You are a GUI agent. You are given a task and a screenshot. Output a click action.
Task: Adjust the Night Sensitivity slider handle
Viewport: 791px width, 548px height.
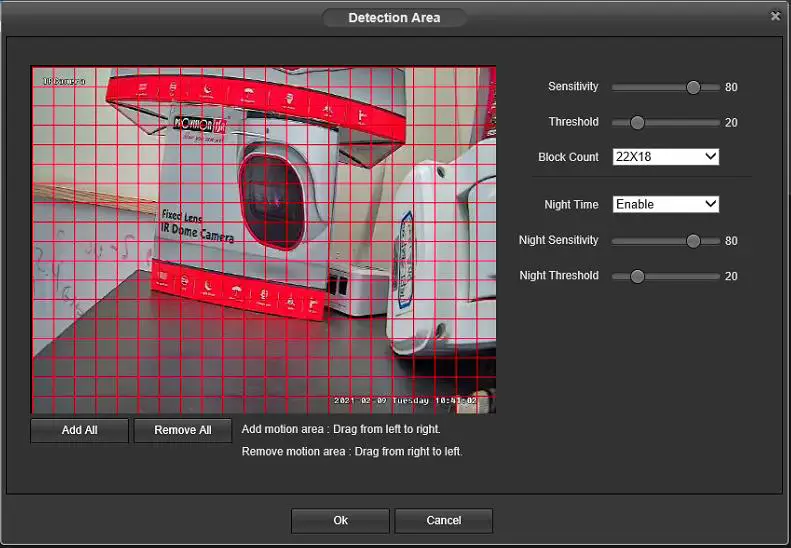(x=693, y=241)
